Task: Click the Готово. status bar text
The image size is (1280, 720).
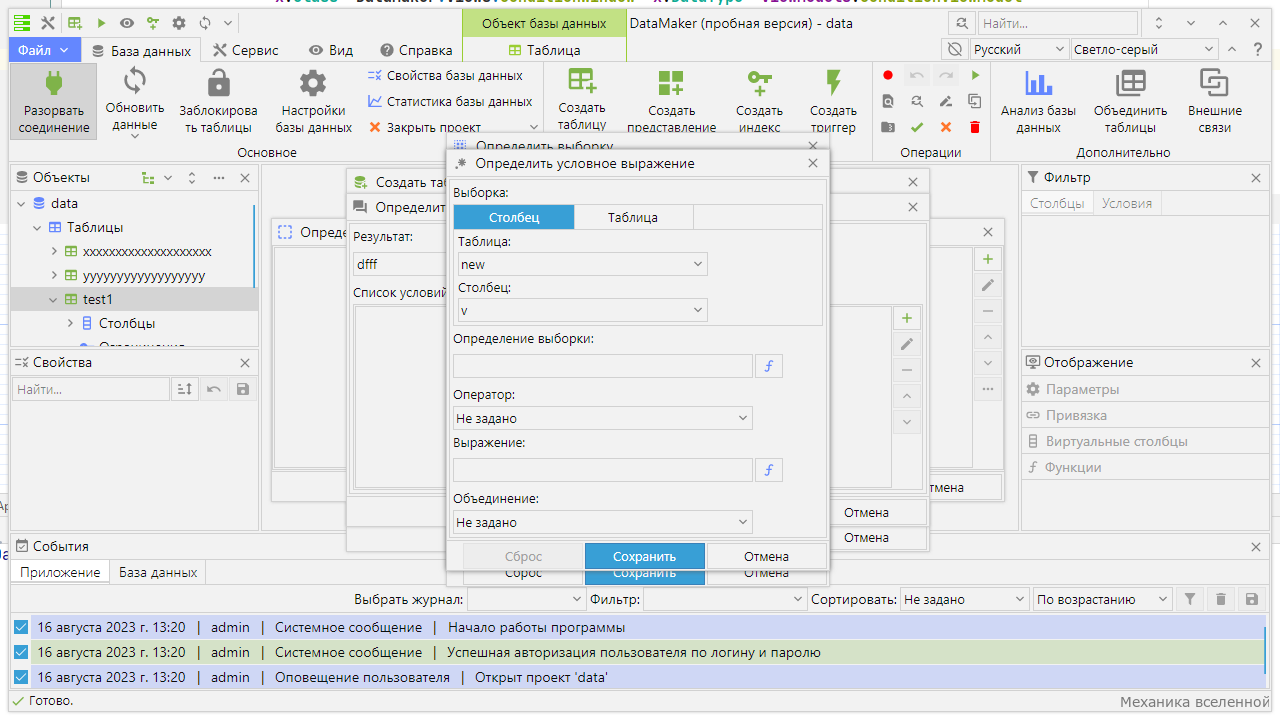Action: pyautogui.click(x=50, y=701)
